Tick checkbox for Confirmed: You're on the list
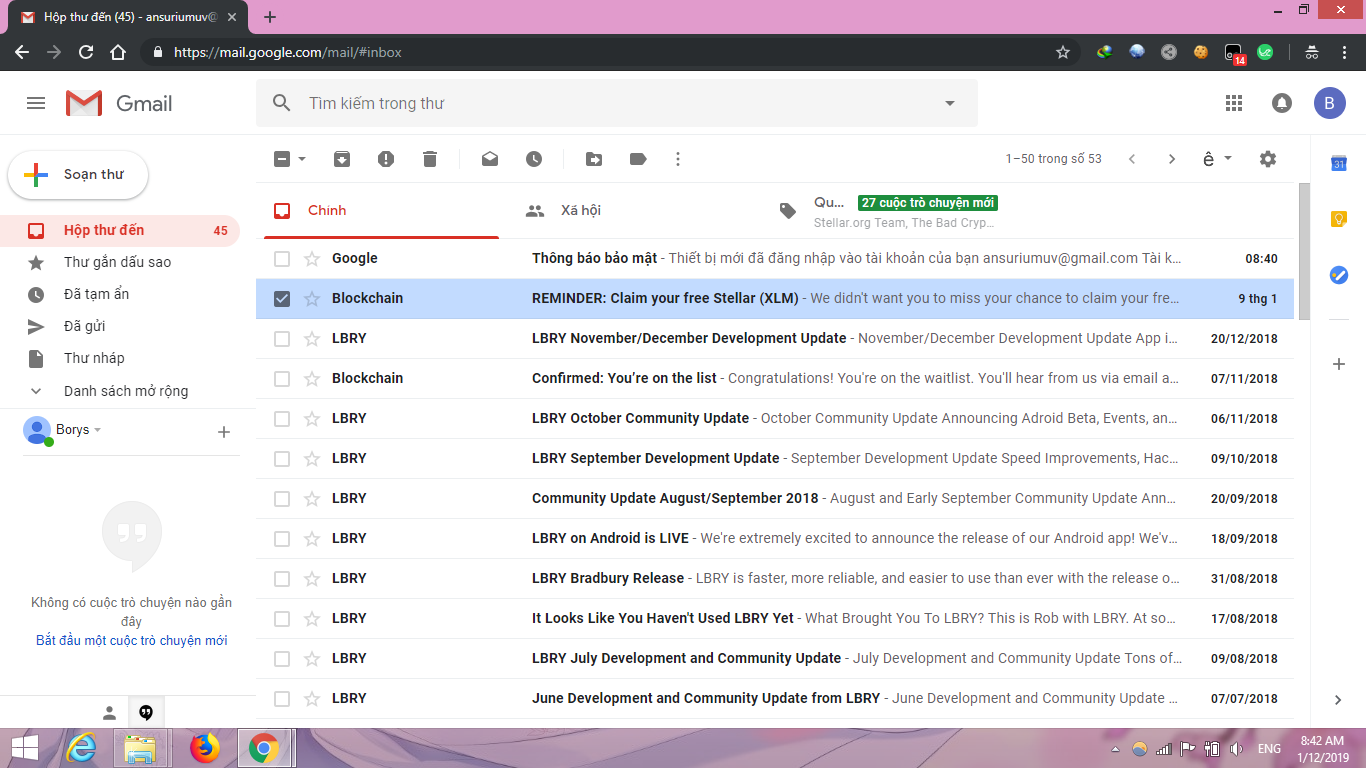 (x=282, y=379)
